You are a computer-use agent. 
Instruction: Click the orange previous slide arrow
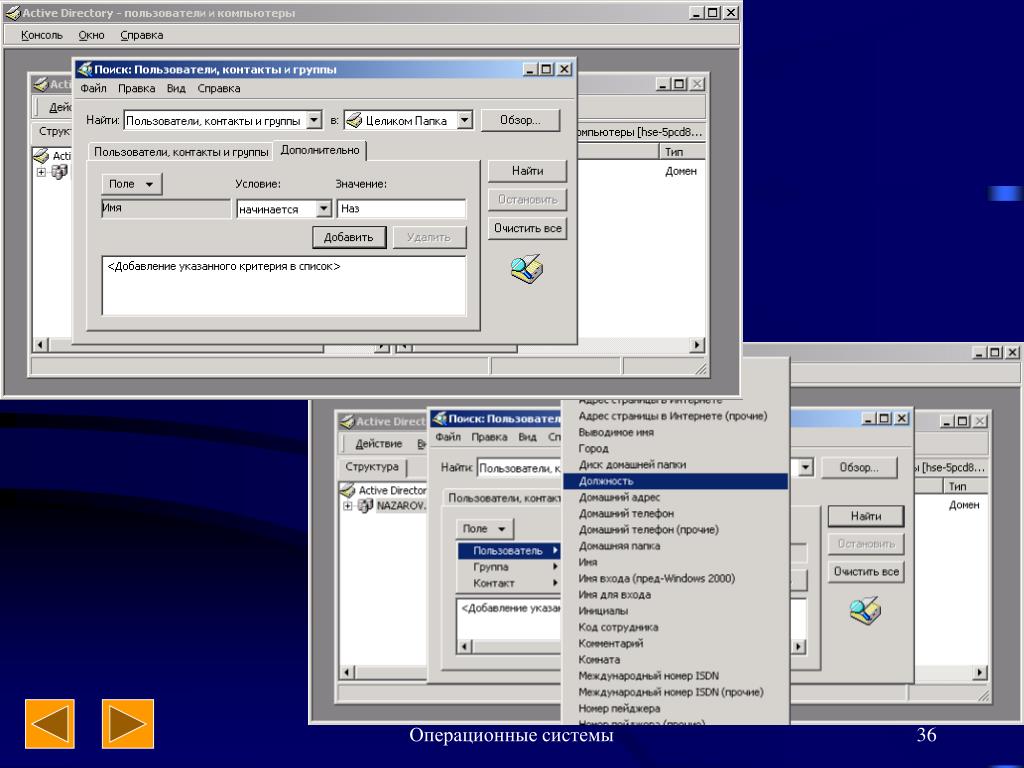pyautogui.click(x=50, y=724)
